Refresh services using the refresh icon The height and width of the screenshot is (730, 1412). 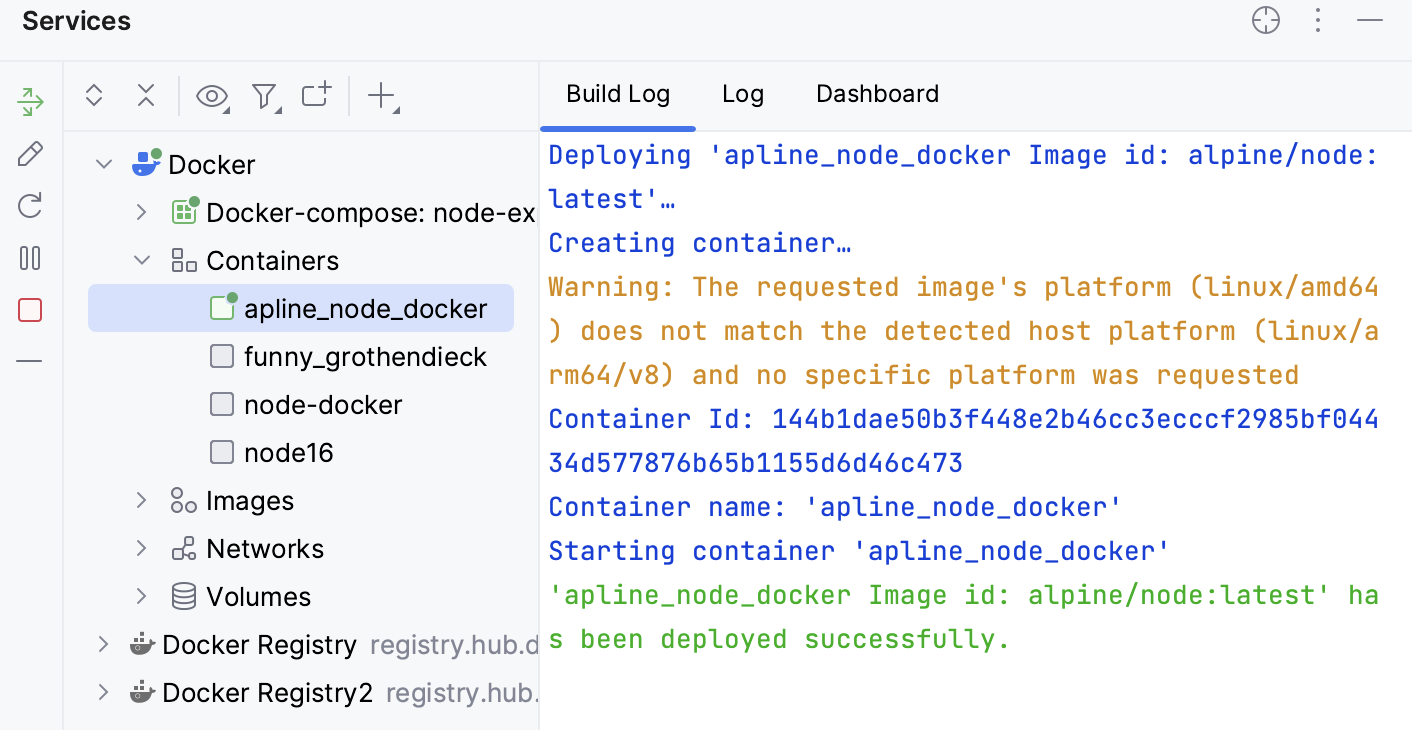(x=30, y=205)
